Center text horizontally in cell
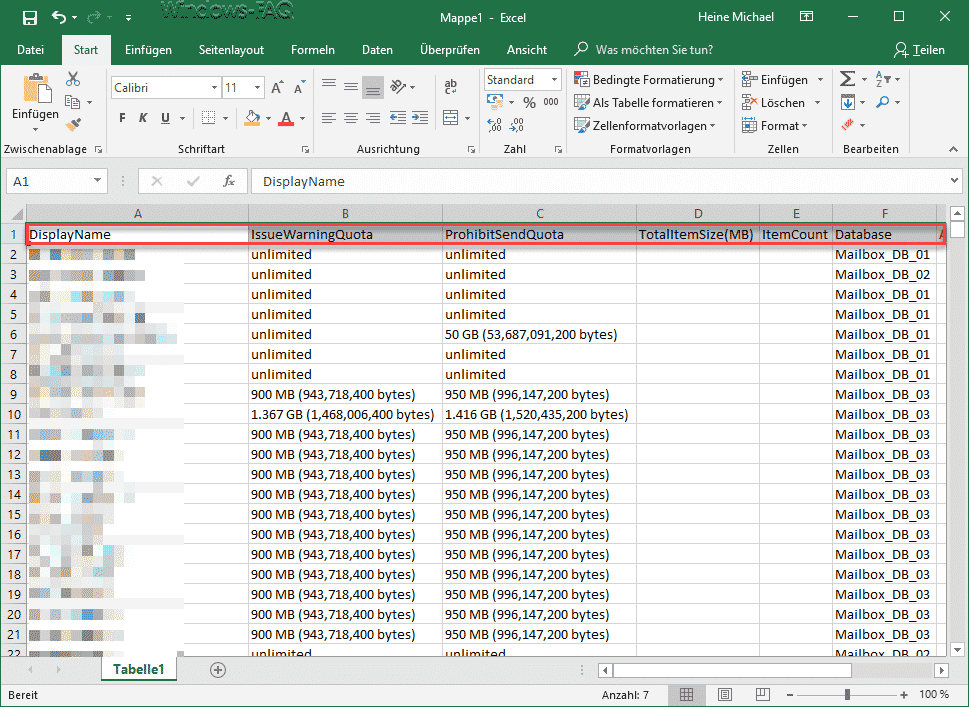969x707 pixels. click(351, 117)
